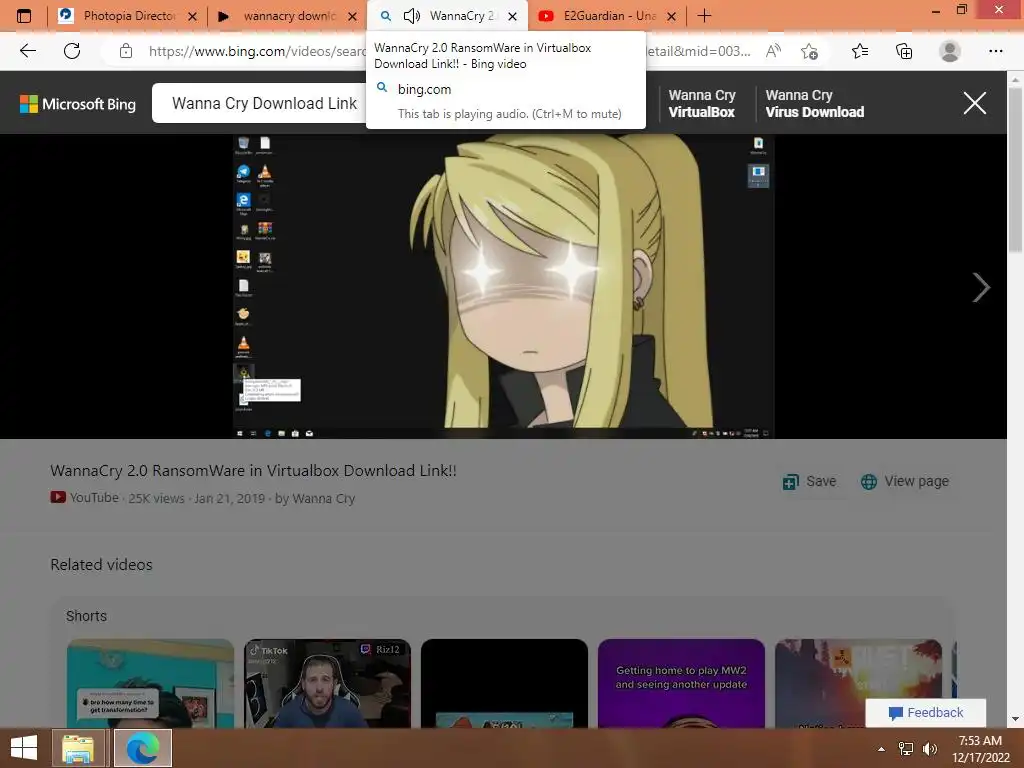Open the taskbar clock and date
Viewport: 1024px width, 768px height.
coord(980,748)
